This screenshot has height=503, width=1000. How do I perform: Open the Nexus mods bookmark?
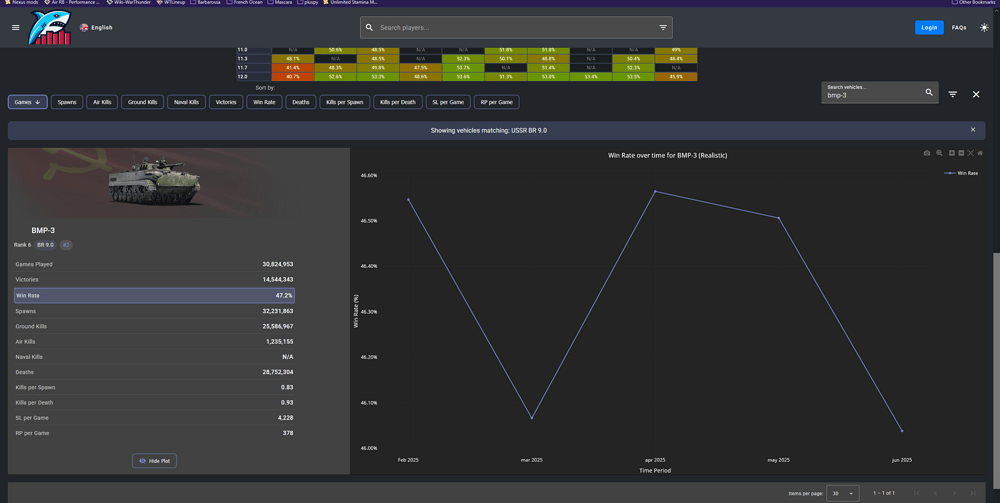coord(22,3)
